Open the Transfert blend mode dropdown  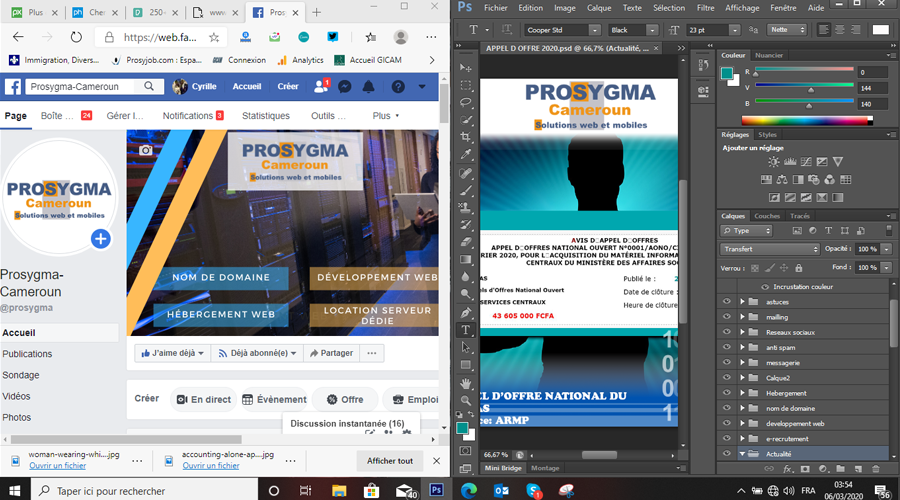[770, 249]
